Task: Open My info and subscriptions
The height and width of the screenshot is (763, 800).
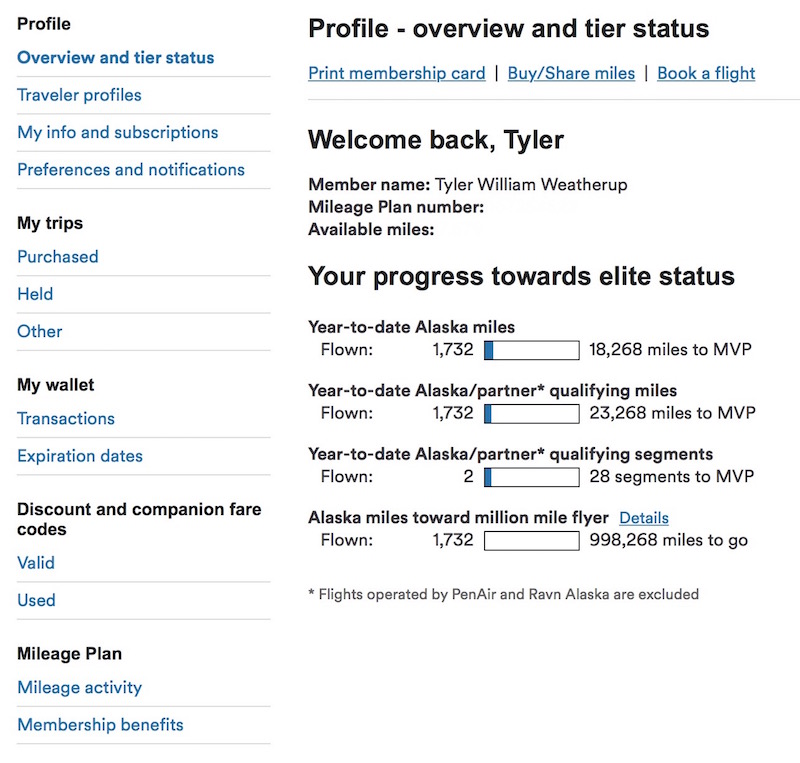Action: tap(118, 132)
